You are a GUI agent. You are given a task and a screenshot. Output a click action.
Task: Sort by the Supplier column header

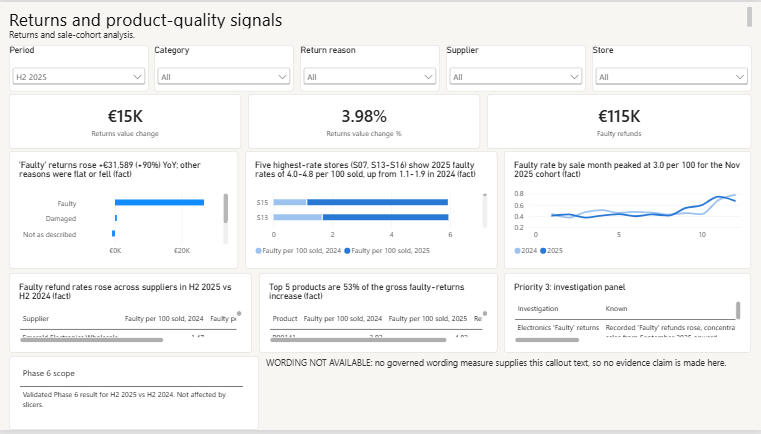[x=35, y=319]
